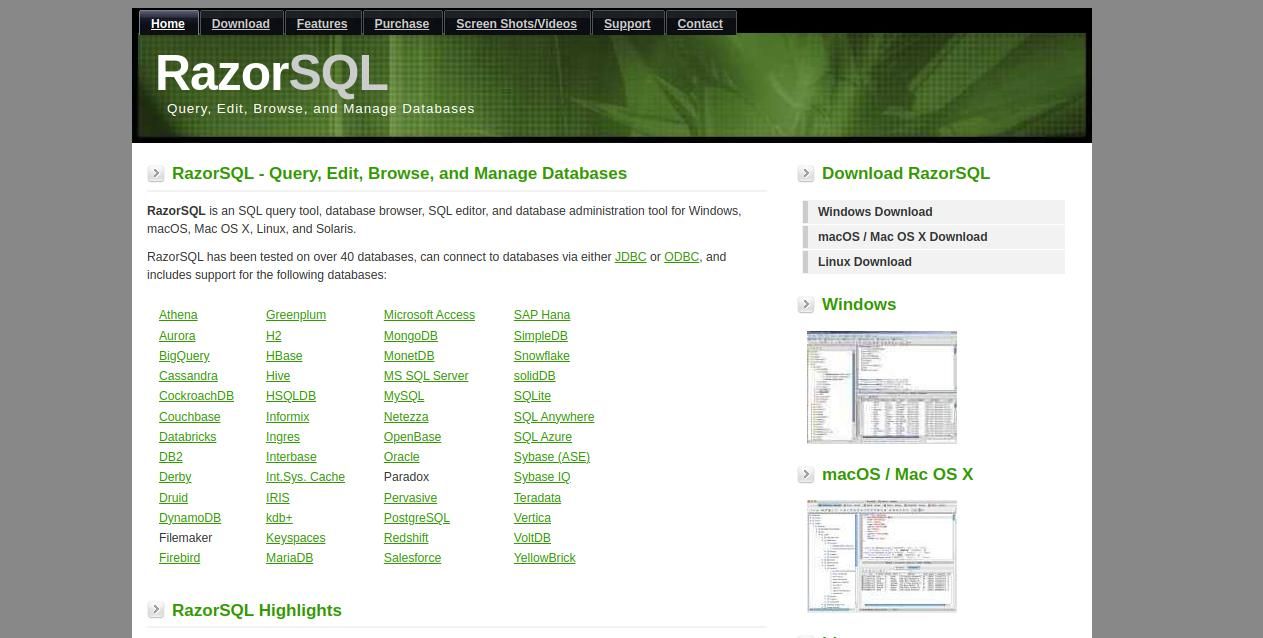Click the Filemaker text entry
This screenshot has height=638, width=1263.
pyautogui.click(x=186, y=538)
